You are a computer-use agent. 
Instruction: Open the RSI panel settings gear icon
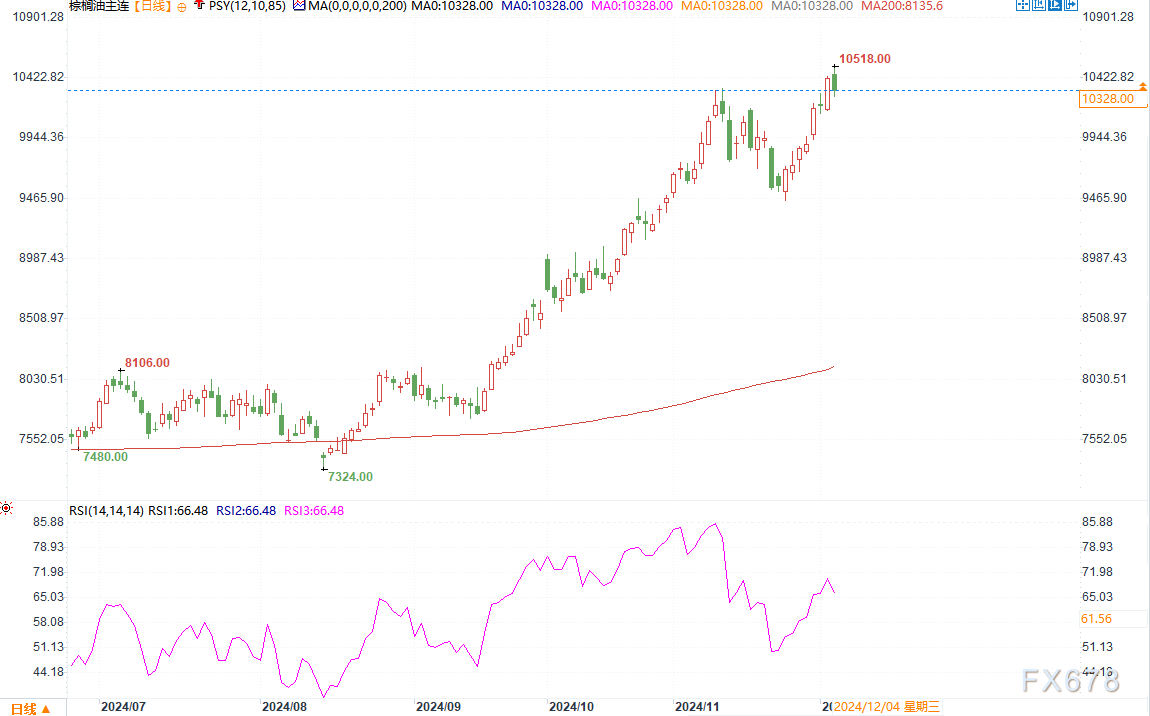8,509
